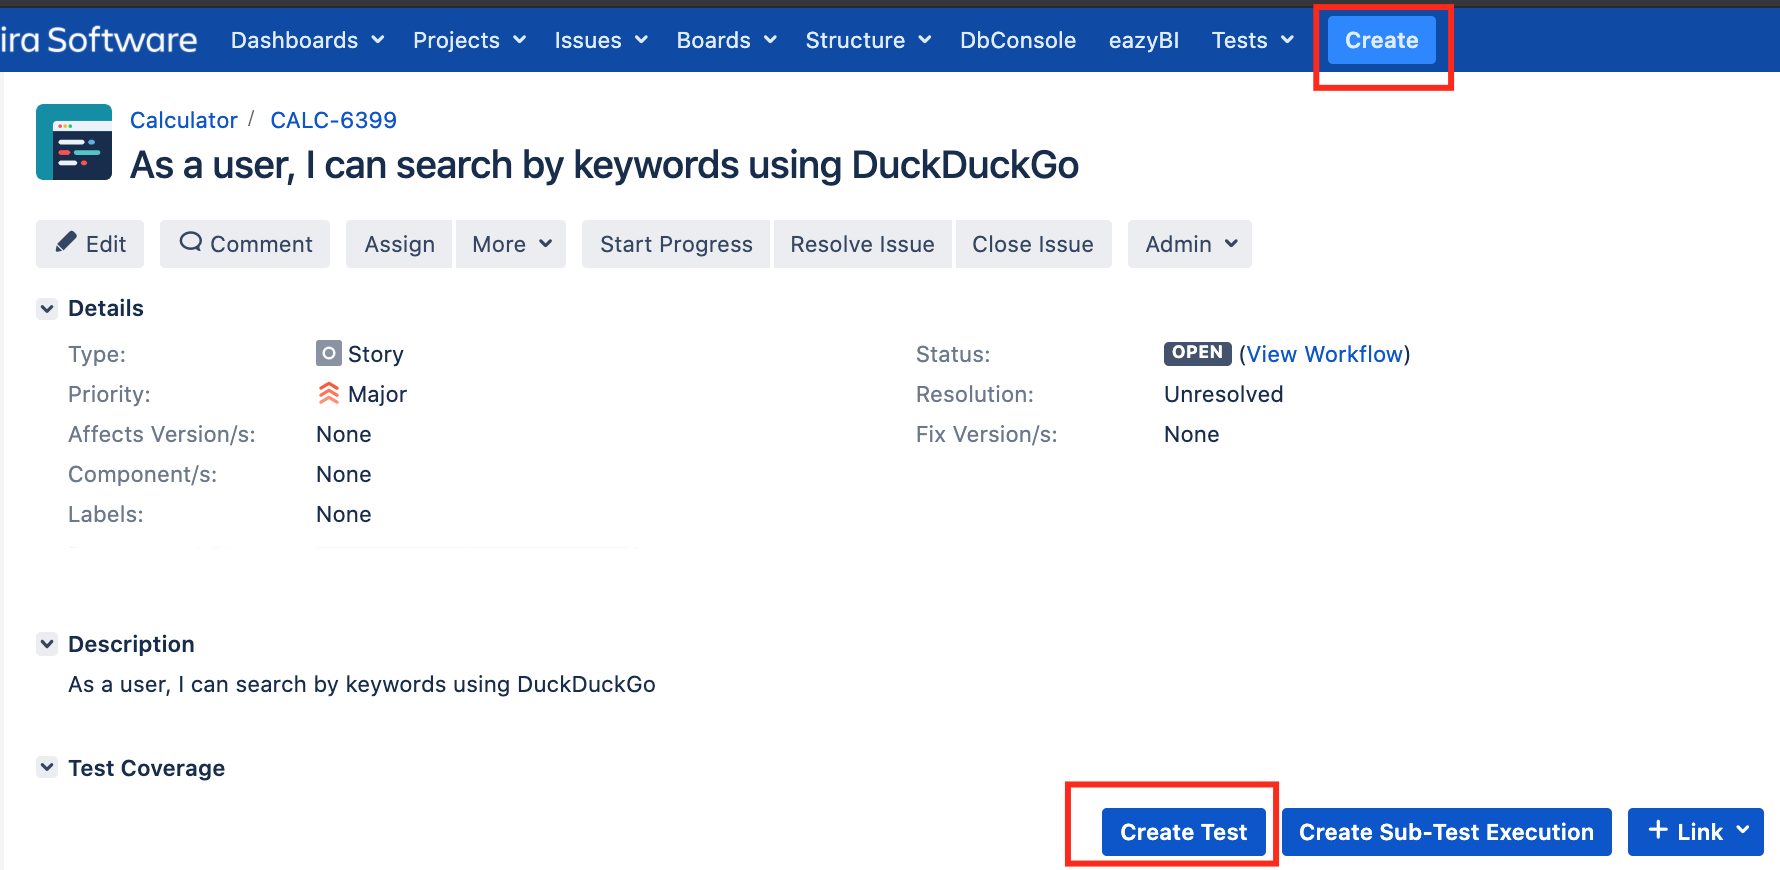This screenshot has width=1780, height=870.
Task: Open the Projects menu
Action: coord(469,40)
